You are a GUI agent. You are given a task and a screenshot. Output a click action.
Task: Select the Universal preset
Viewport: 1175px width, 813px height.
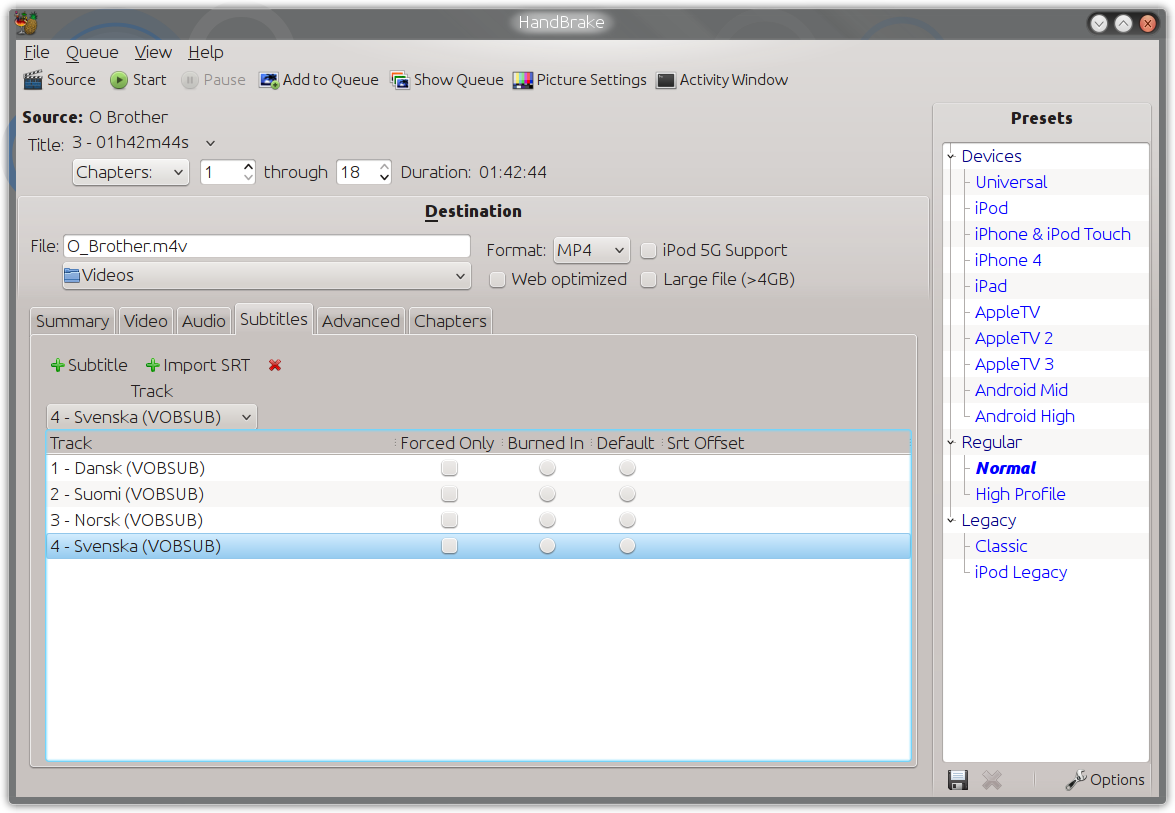1011,183
